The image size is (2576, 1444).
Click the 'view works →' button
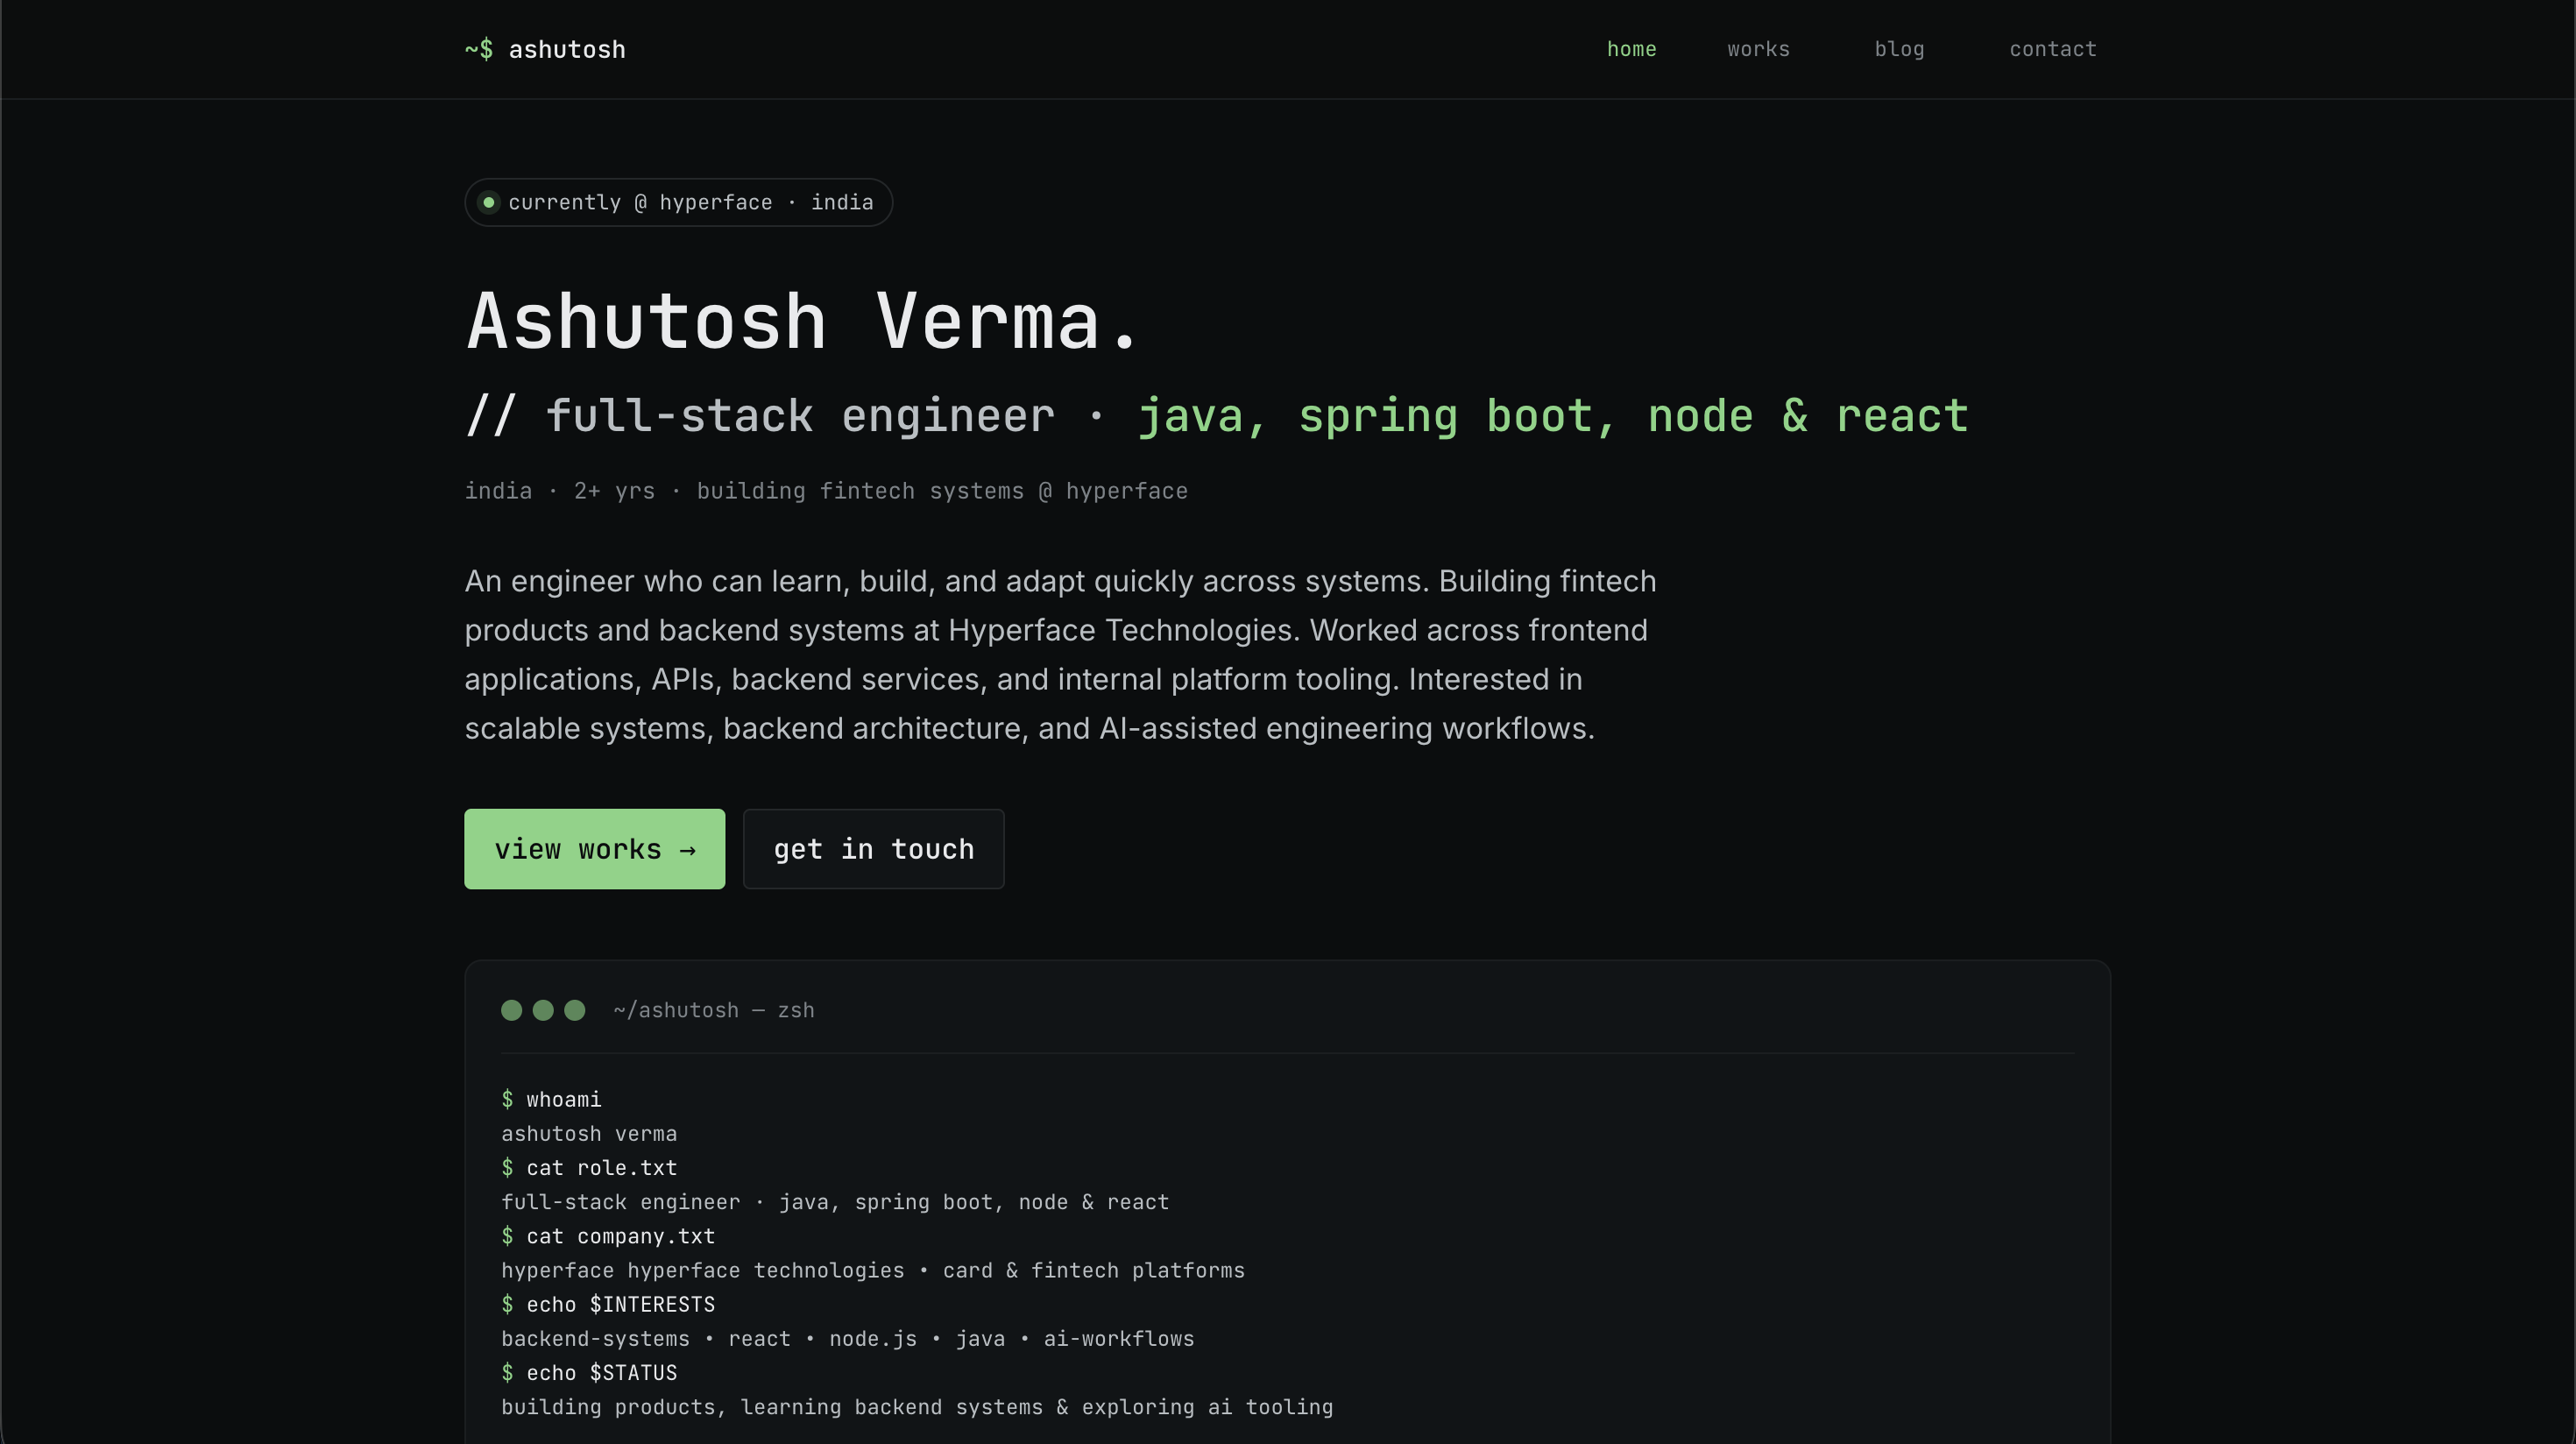click(594, 849)
